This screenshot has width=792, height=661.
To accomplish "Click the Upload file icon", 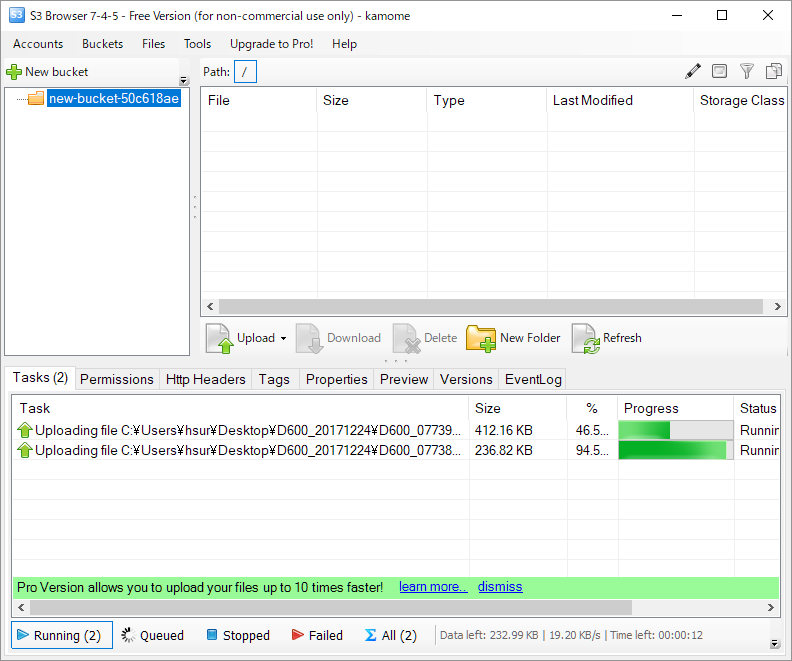I will tap(220, 338).
